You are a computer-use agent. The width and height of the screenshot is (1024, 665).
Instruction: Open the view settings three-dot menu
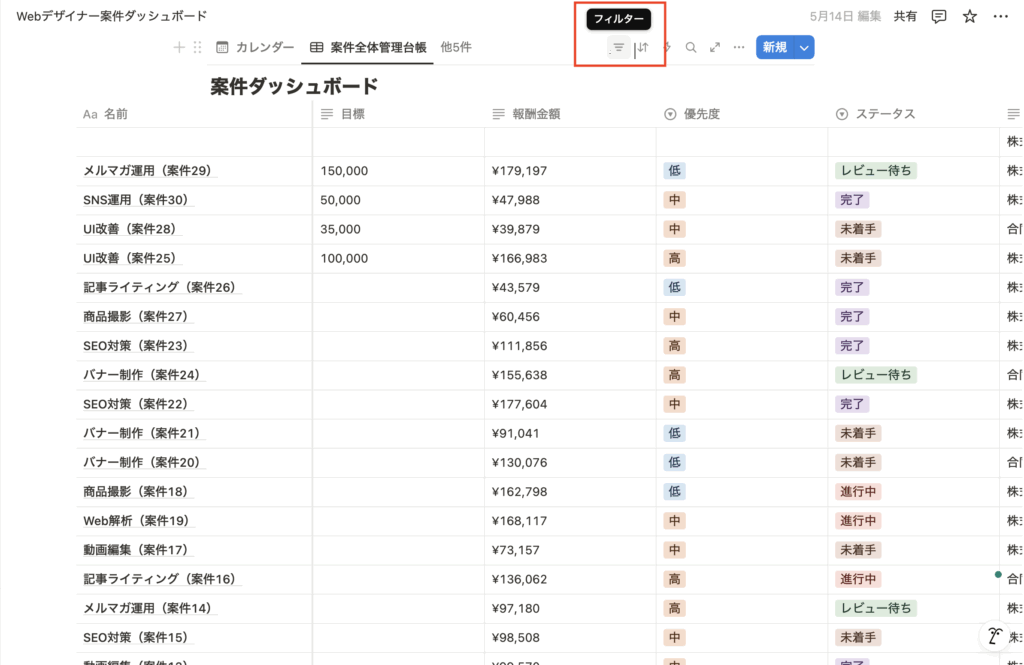[739, 47]
